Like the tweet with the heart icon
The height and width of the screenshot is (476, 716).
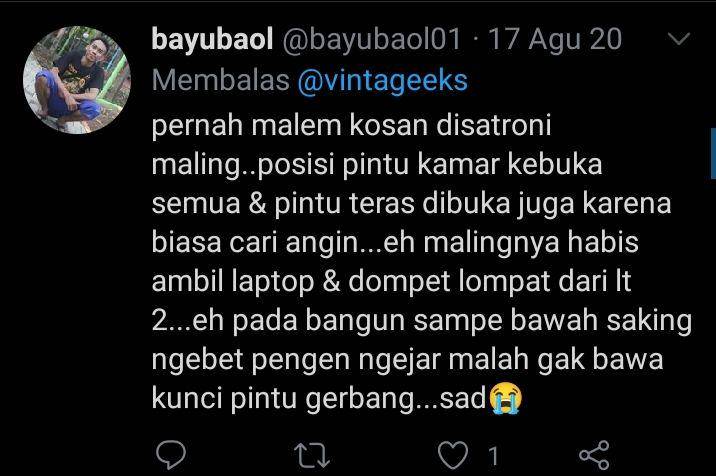click(453, 455)
